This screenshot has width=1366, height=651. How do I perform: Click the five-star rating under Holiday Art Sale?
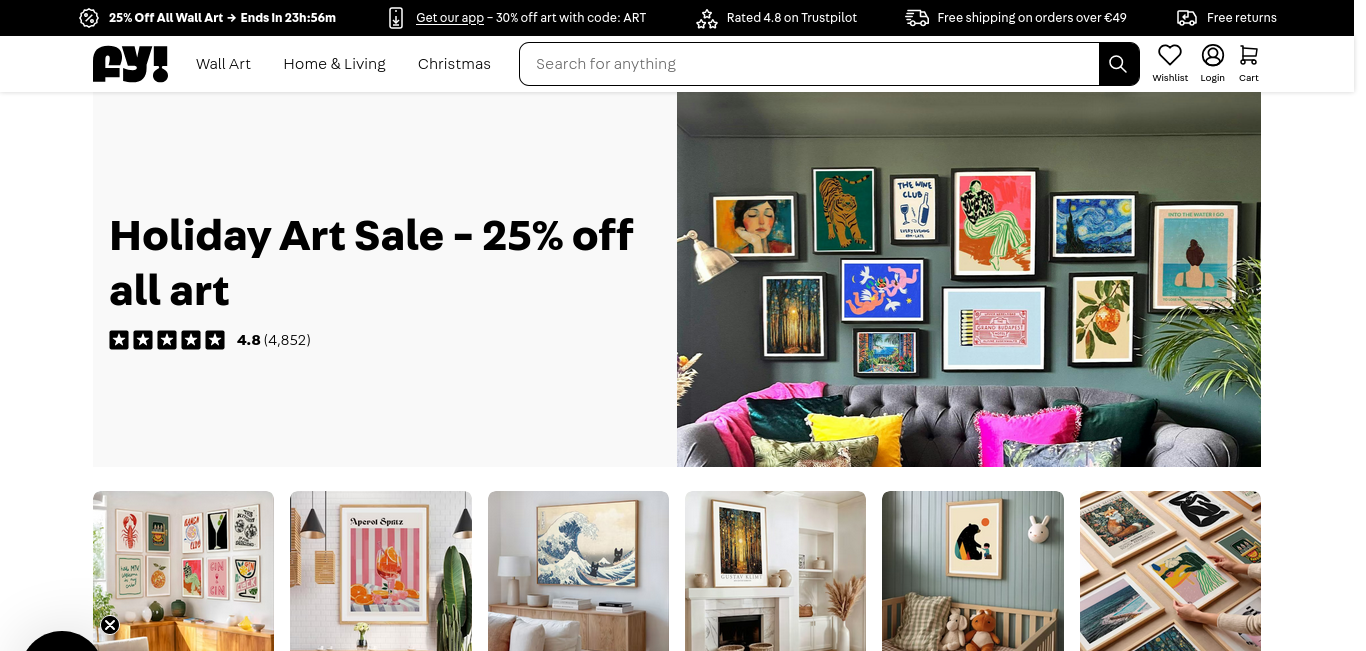pyautogui.click(x=167, y=340)
